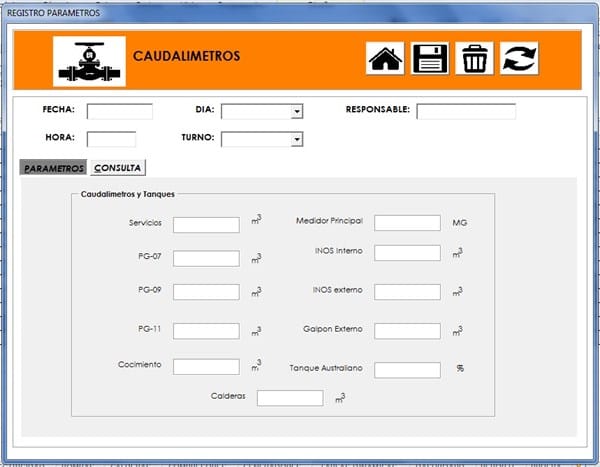Click the 'TURNO:' label

[x=198, y=137]
